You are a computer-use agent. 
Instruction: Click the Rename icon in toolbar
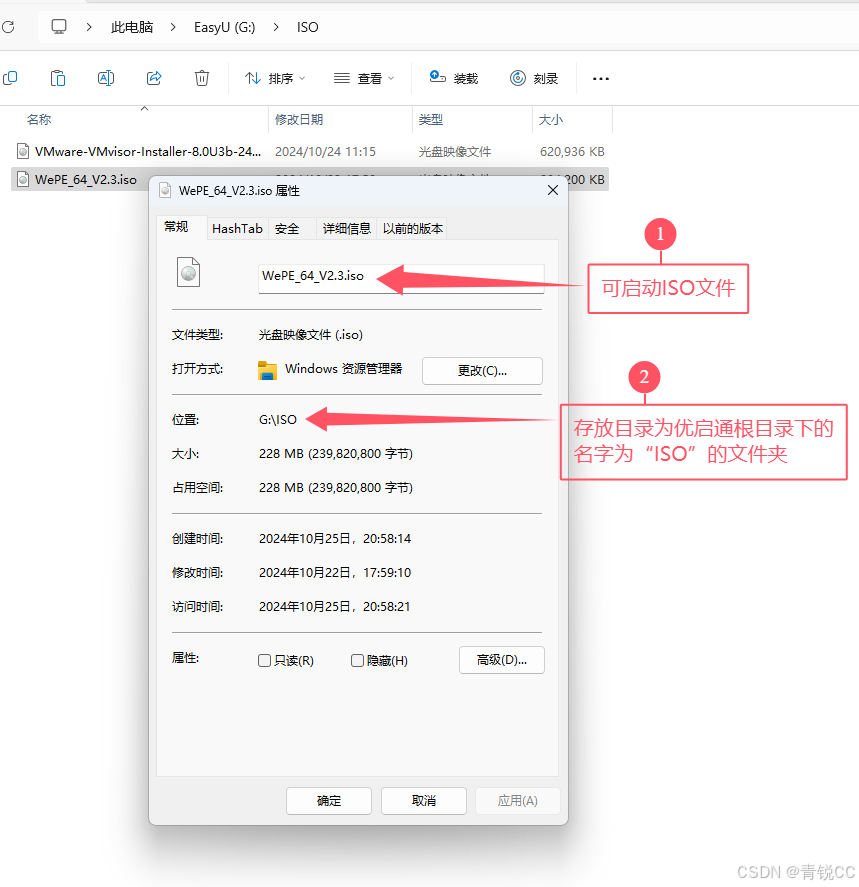tap(106, 78)
